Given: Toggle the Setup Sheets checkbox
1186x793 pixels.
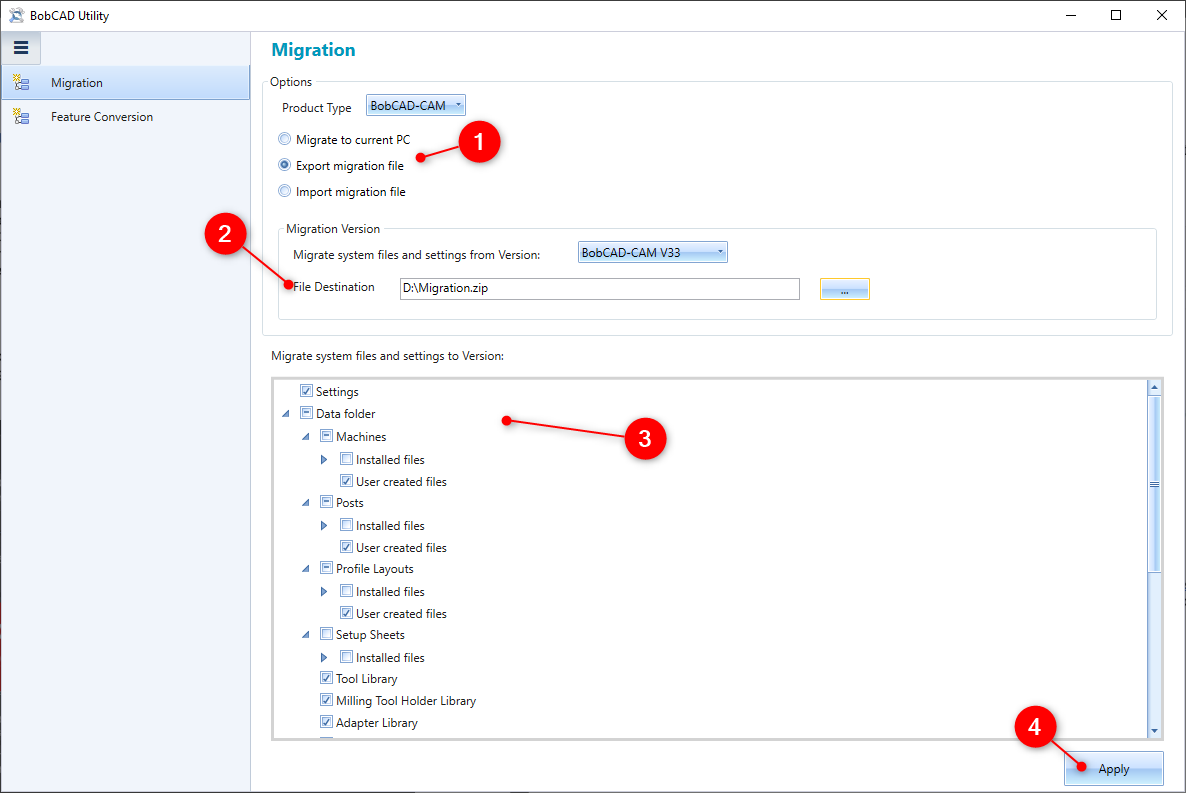Looking at the screenshot, I should coord(327,633).
